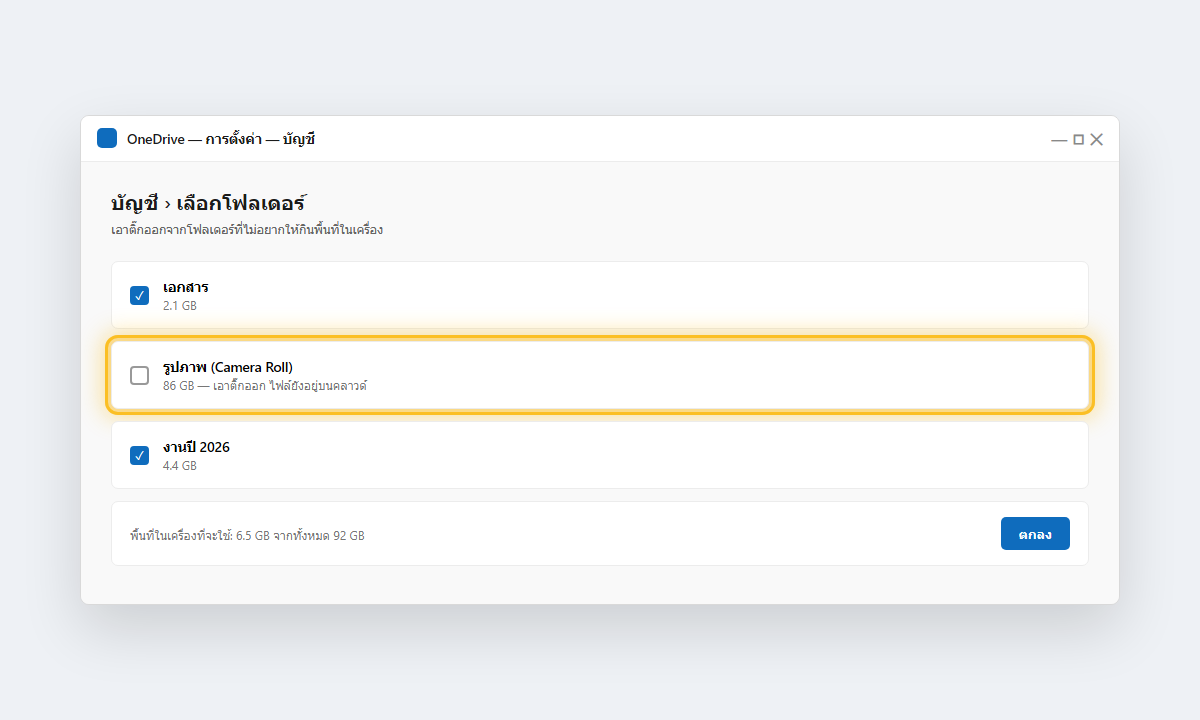
Task: Click the blue OneDrive app icon in title bar
Action: point(107,138)
